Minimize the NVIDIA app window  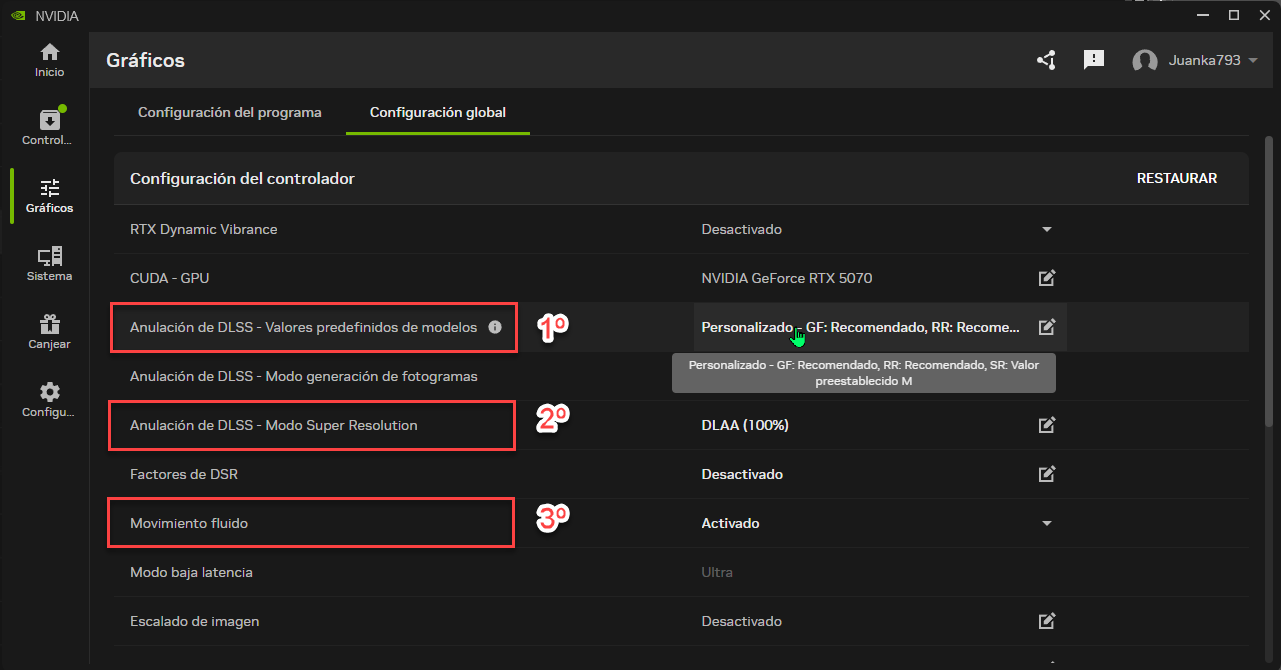coord(1203,15)
